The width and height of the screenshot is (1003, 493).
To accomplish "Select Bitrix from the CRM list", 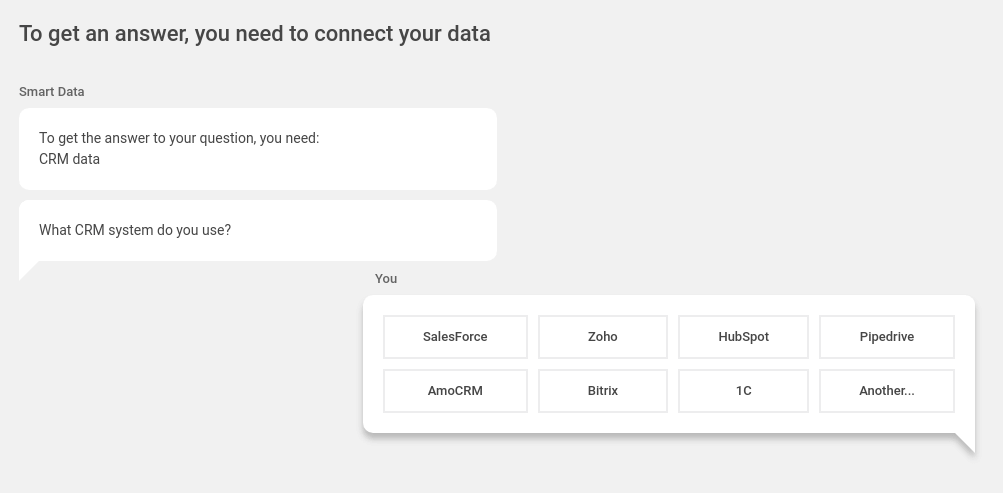I will coord(602,391).
